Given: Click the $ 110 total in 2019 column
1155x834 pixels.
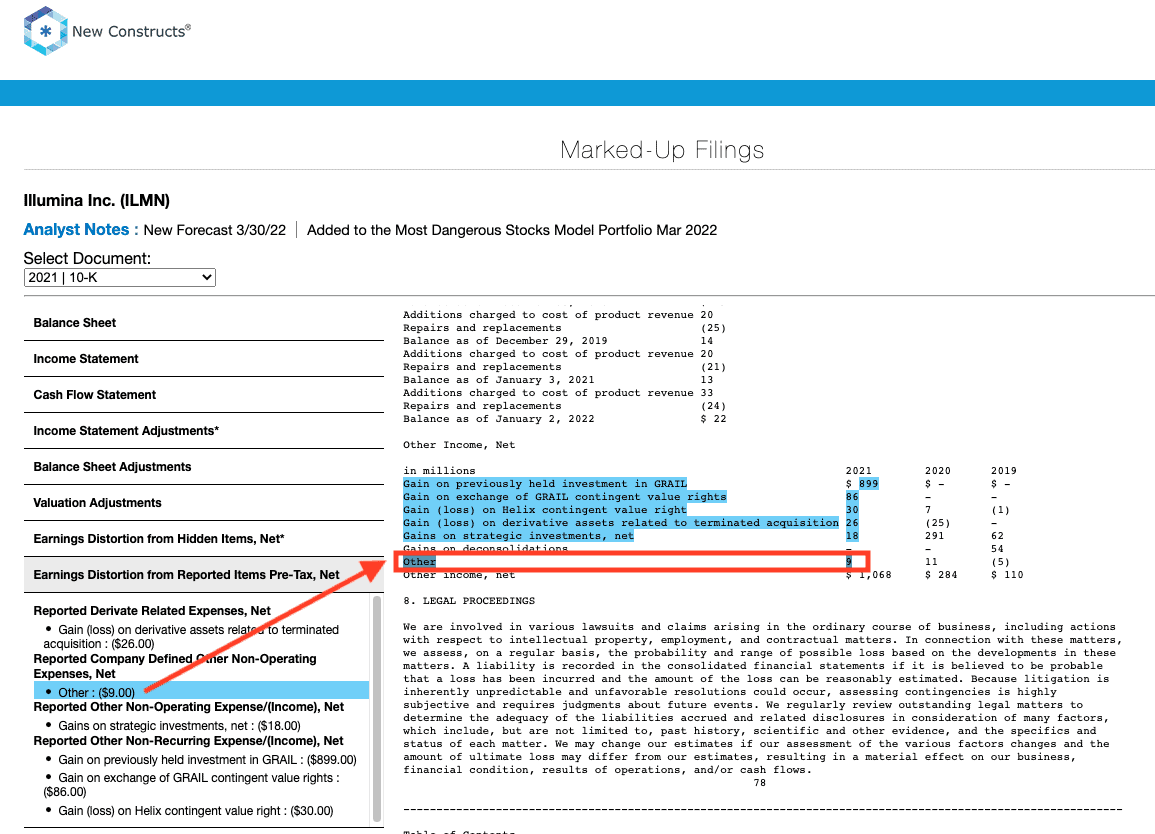Looking at the screenshot, I should [x=1007, y=575].
